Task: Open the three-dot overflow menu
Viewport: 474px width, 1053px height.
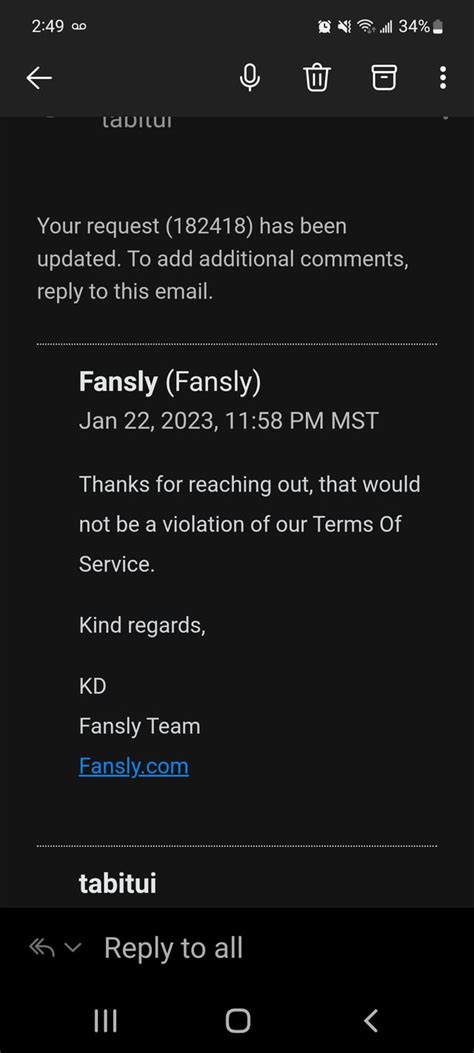Action: (442, 79)
